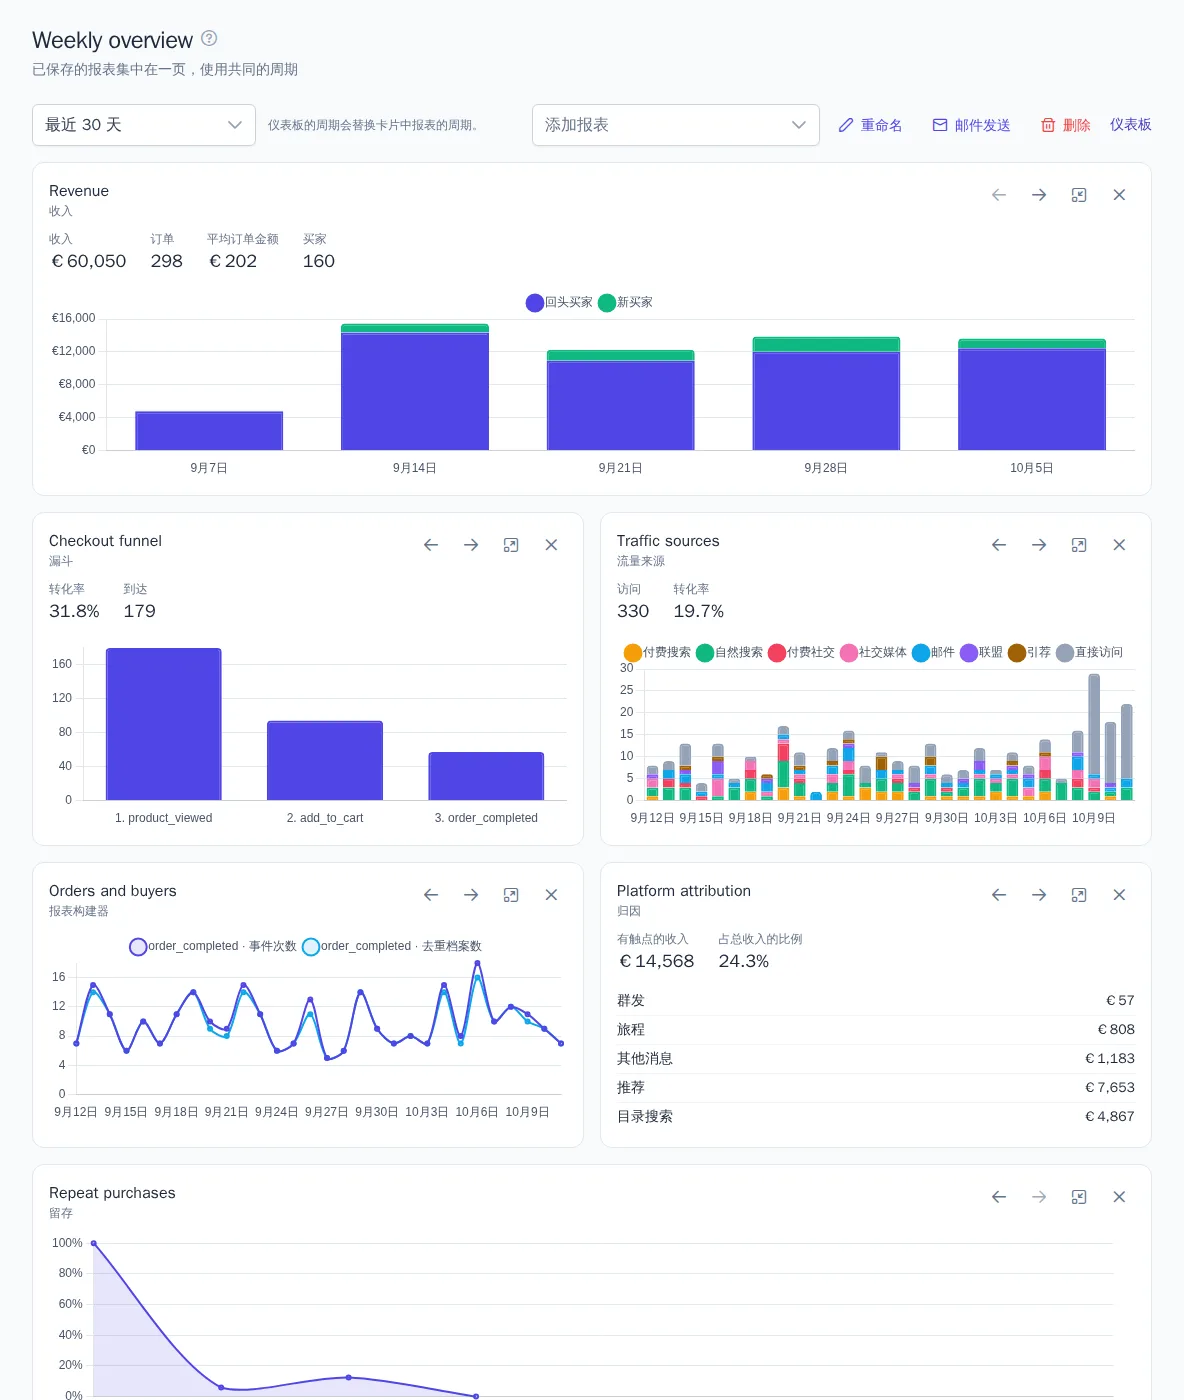1184x1400 pixels.
Task: Toggle the 新买家 legend series
Action: click(x=625, y=303)
